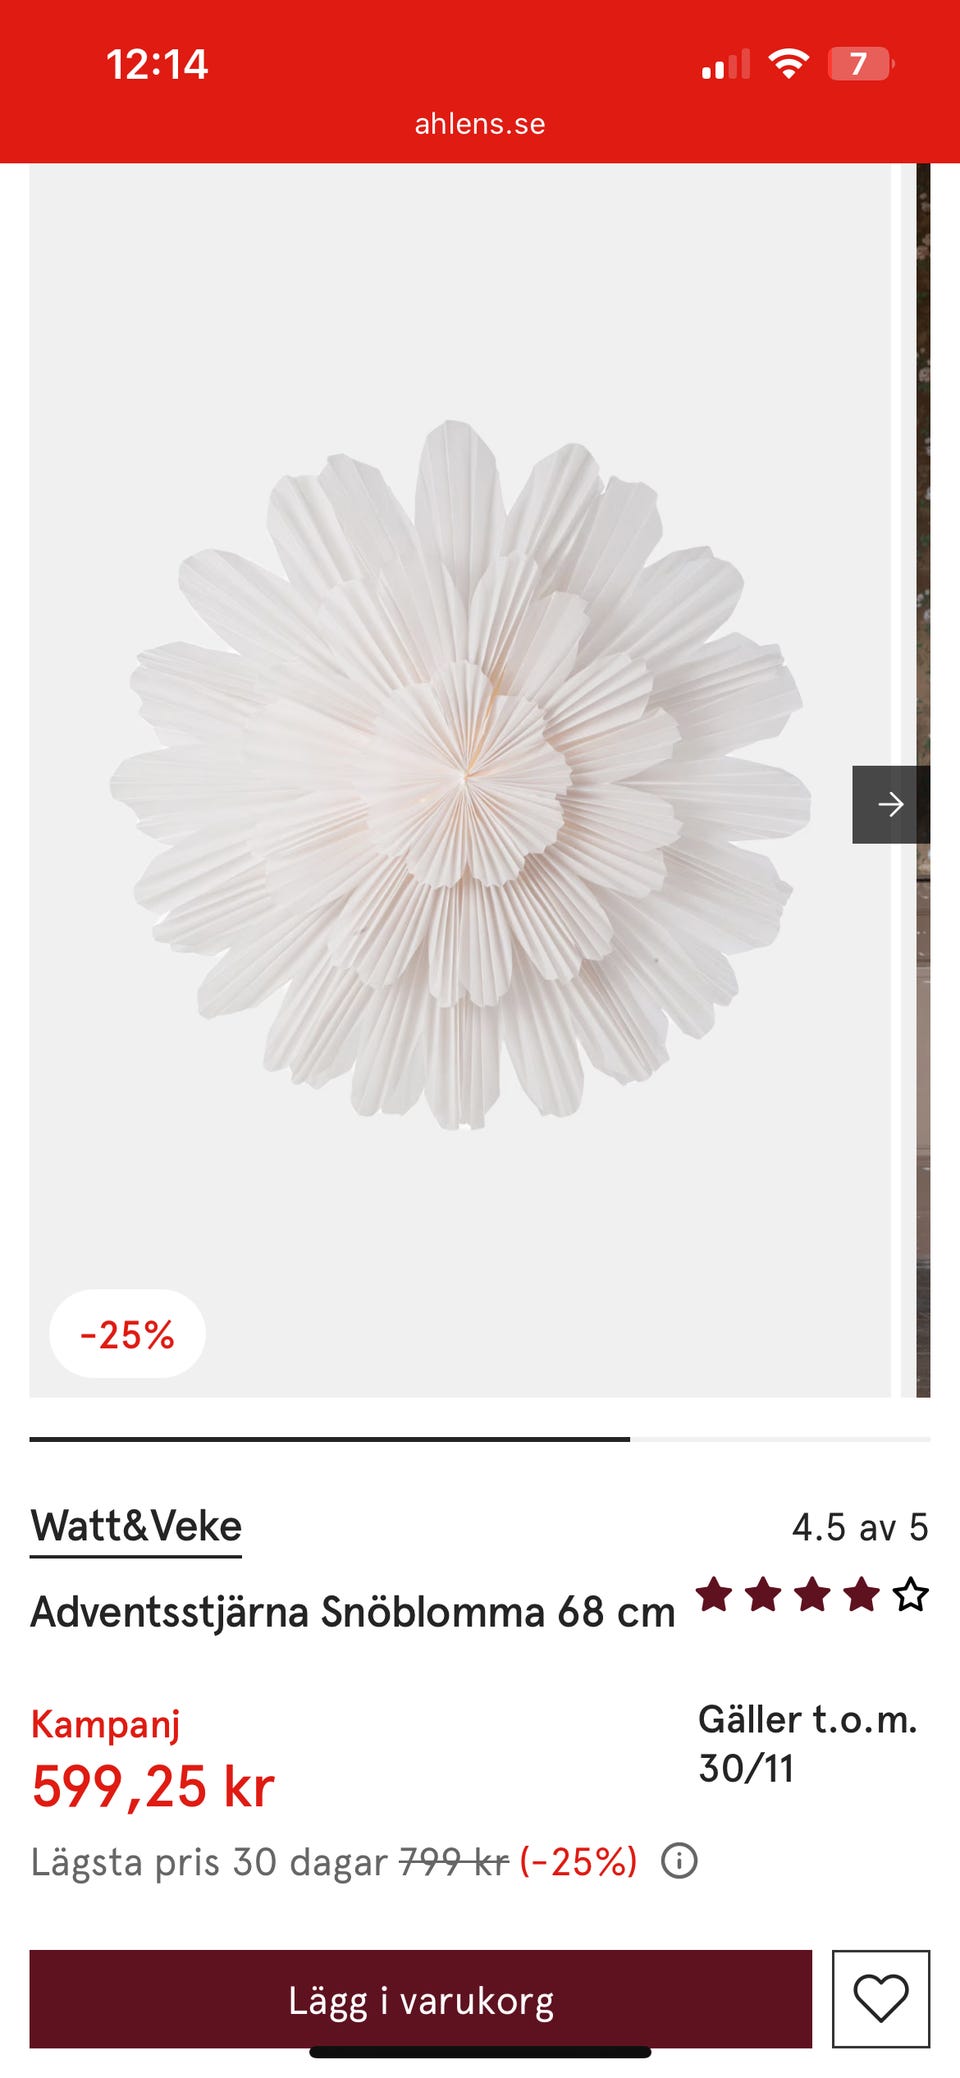The width and height of the screenshot is (960, 2078).
Task: Click the first rating star
Action: [x=714, y=1594]
